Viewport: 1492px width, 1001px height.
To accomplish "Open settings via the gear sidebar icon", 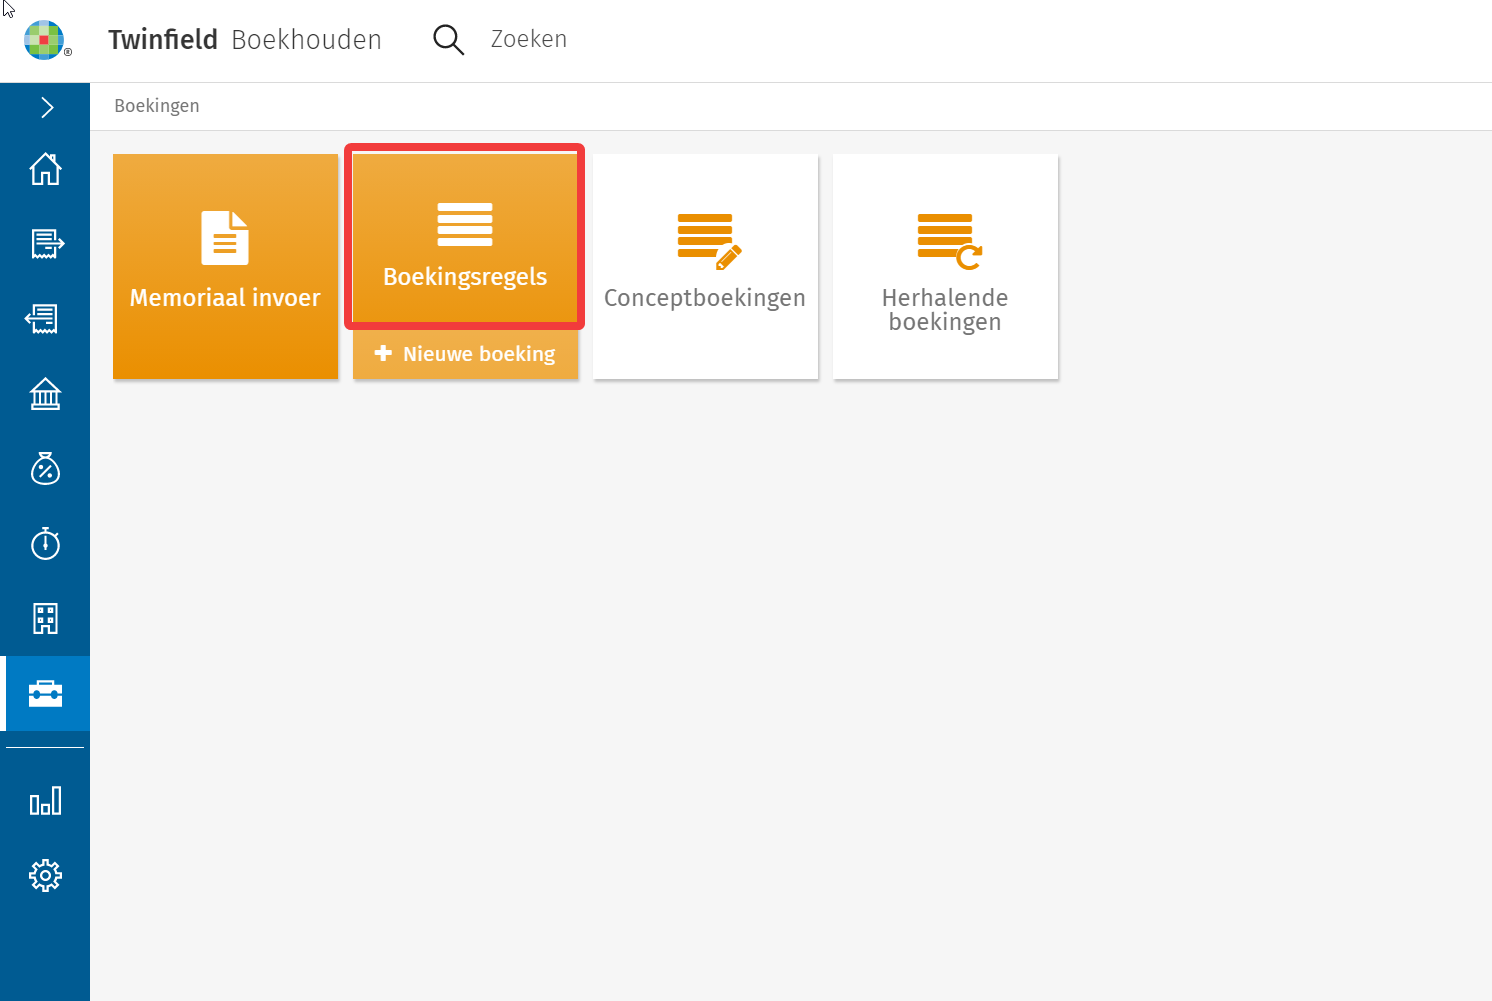I will tap(45, 876).
